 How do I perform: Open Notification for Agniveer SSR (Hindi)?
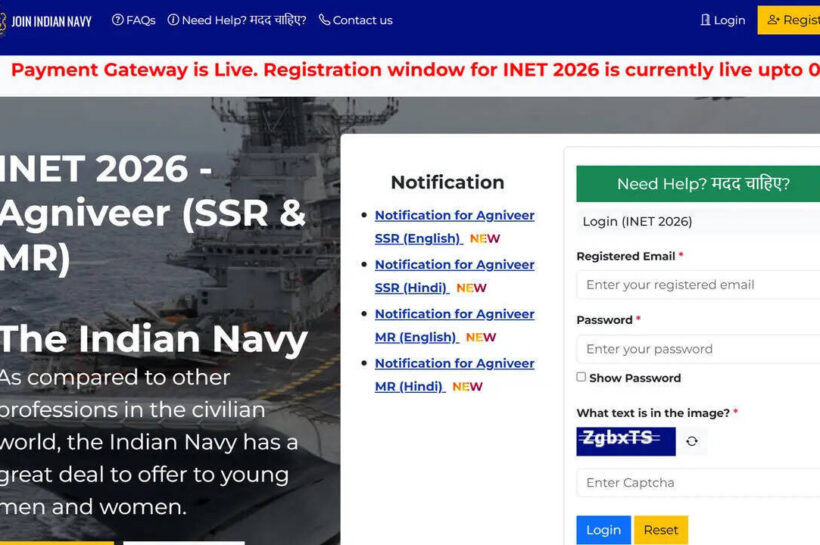tap(454, 276)
